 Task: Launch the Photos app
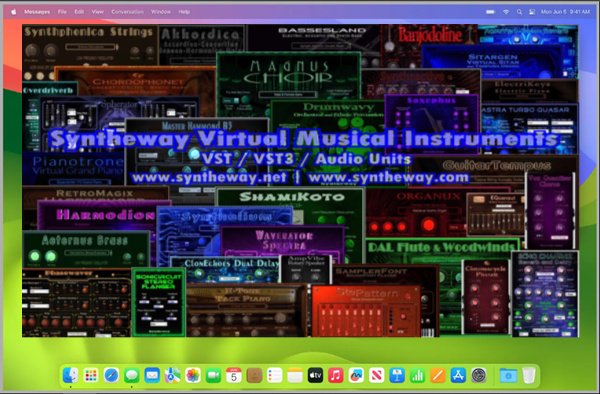point(193,375)
